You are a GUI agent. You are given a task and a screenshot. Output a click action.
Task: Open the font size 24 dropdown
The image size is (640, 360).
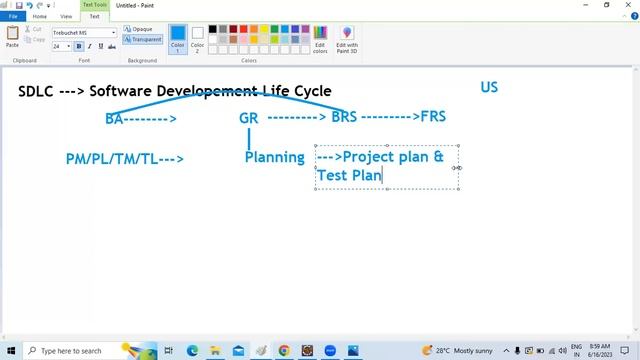(68, 47)
